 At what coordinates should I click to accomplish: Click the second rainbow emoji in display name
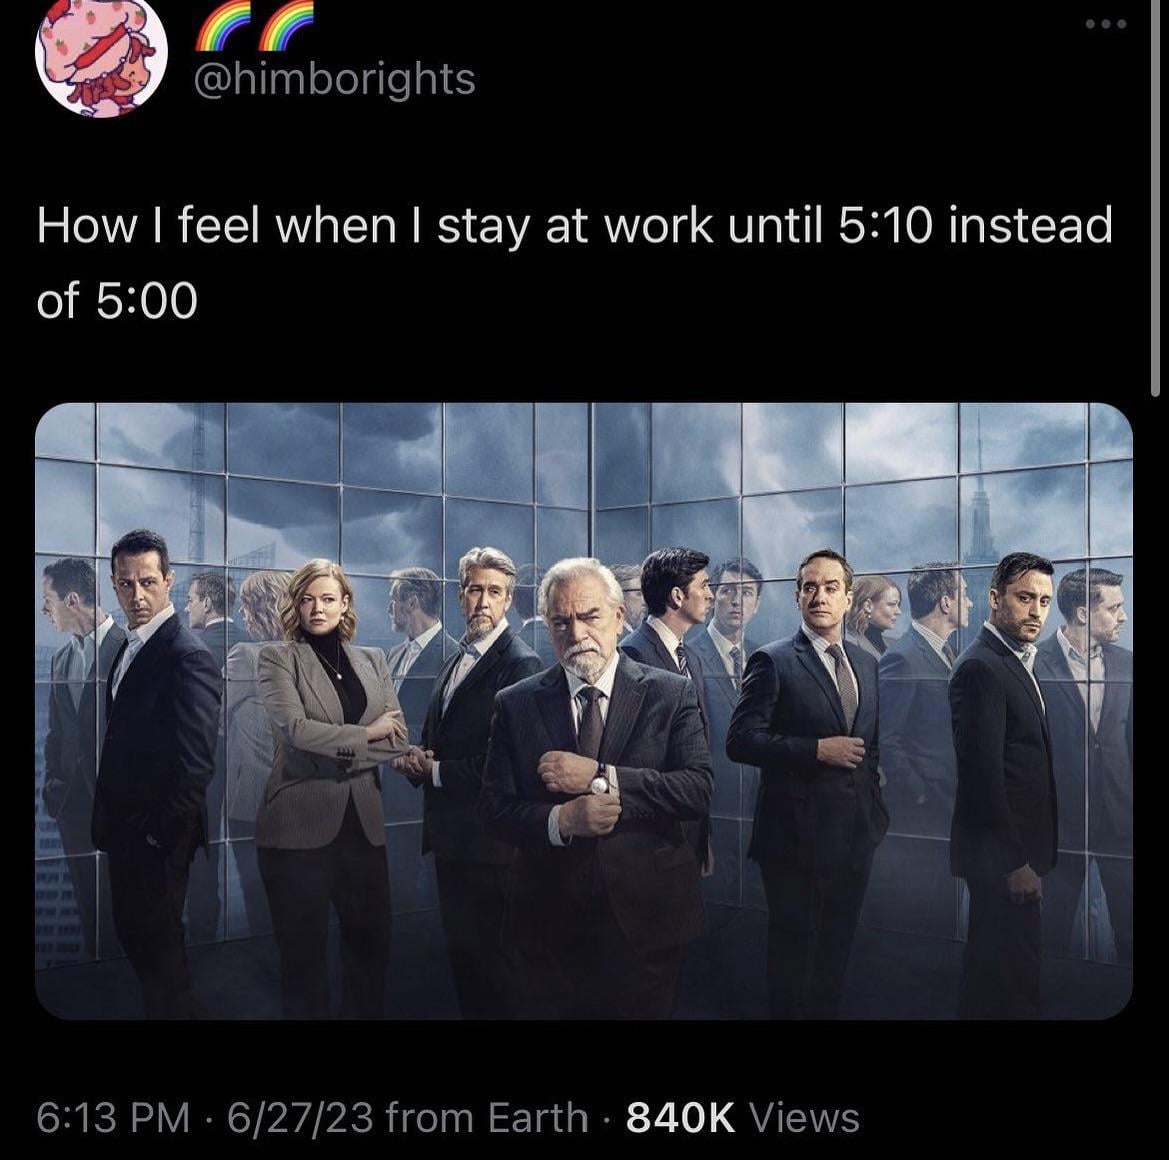(286, 27)
